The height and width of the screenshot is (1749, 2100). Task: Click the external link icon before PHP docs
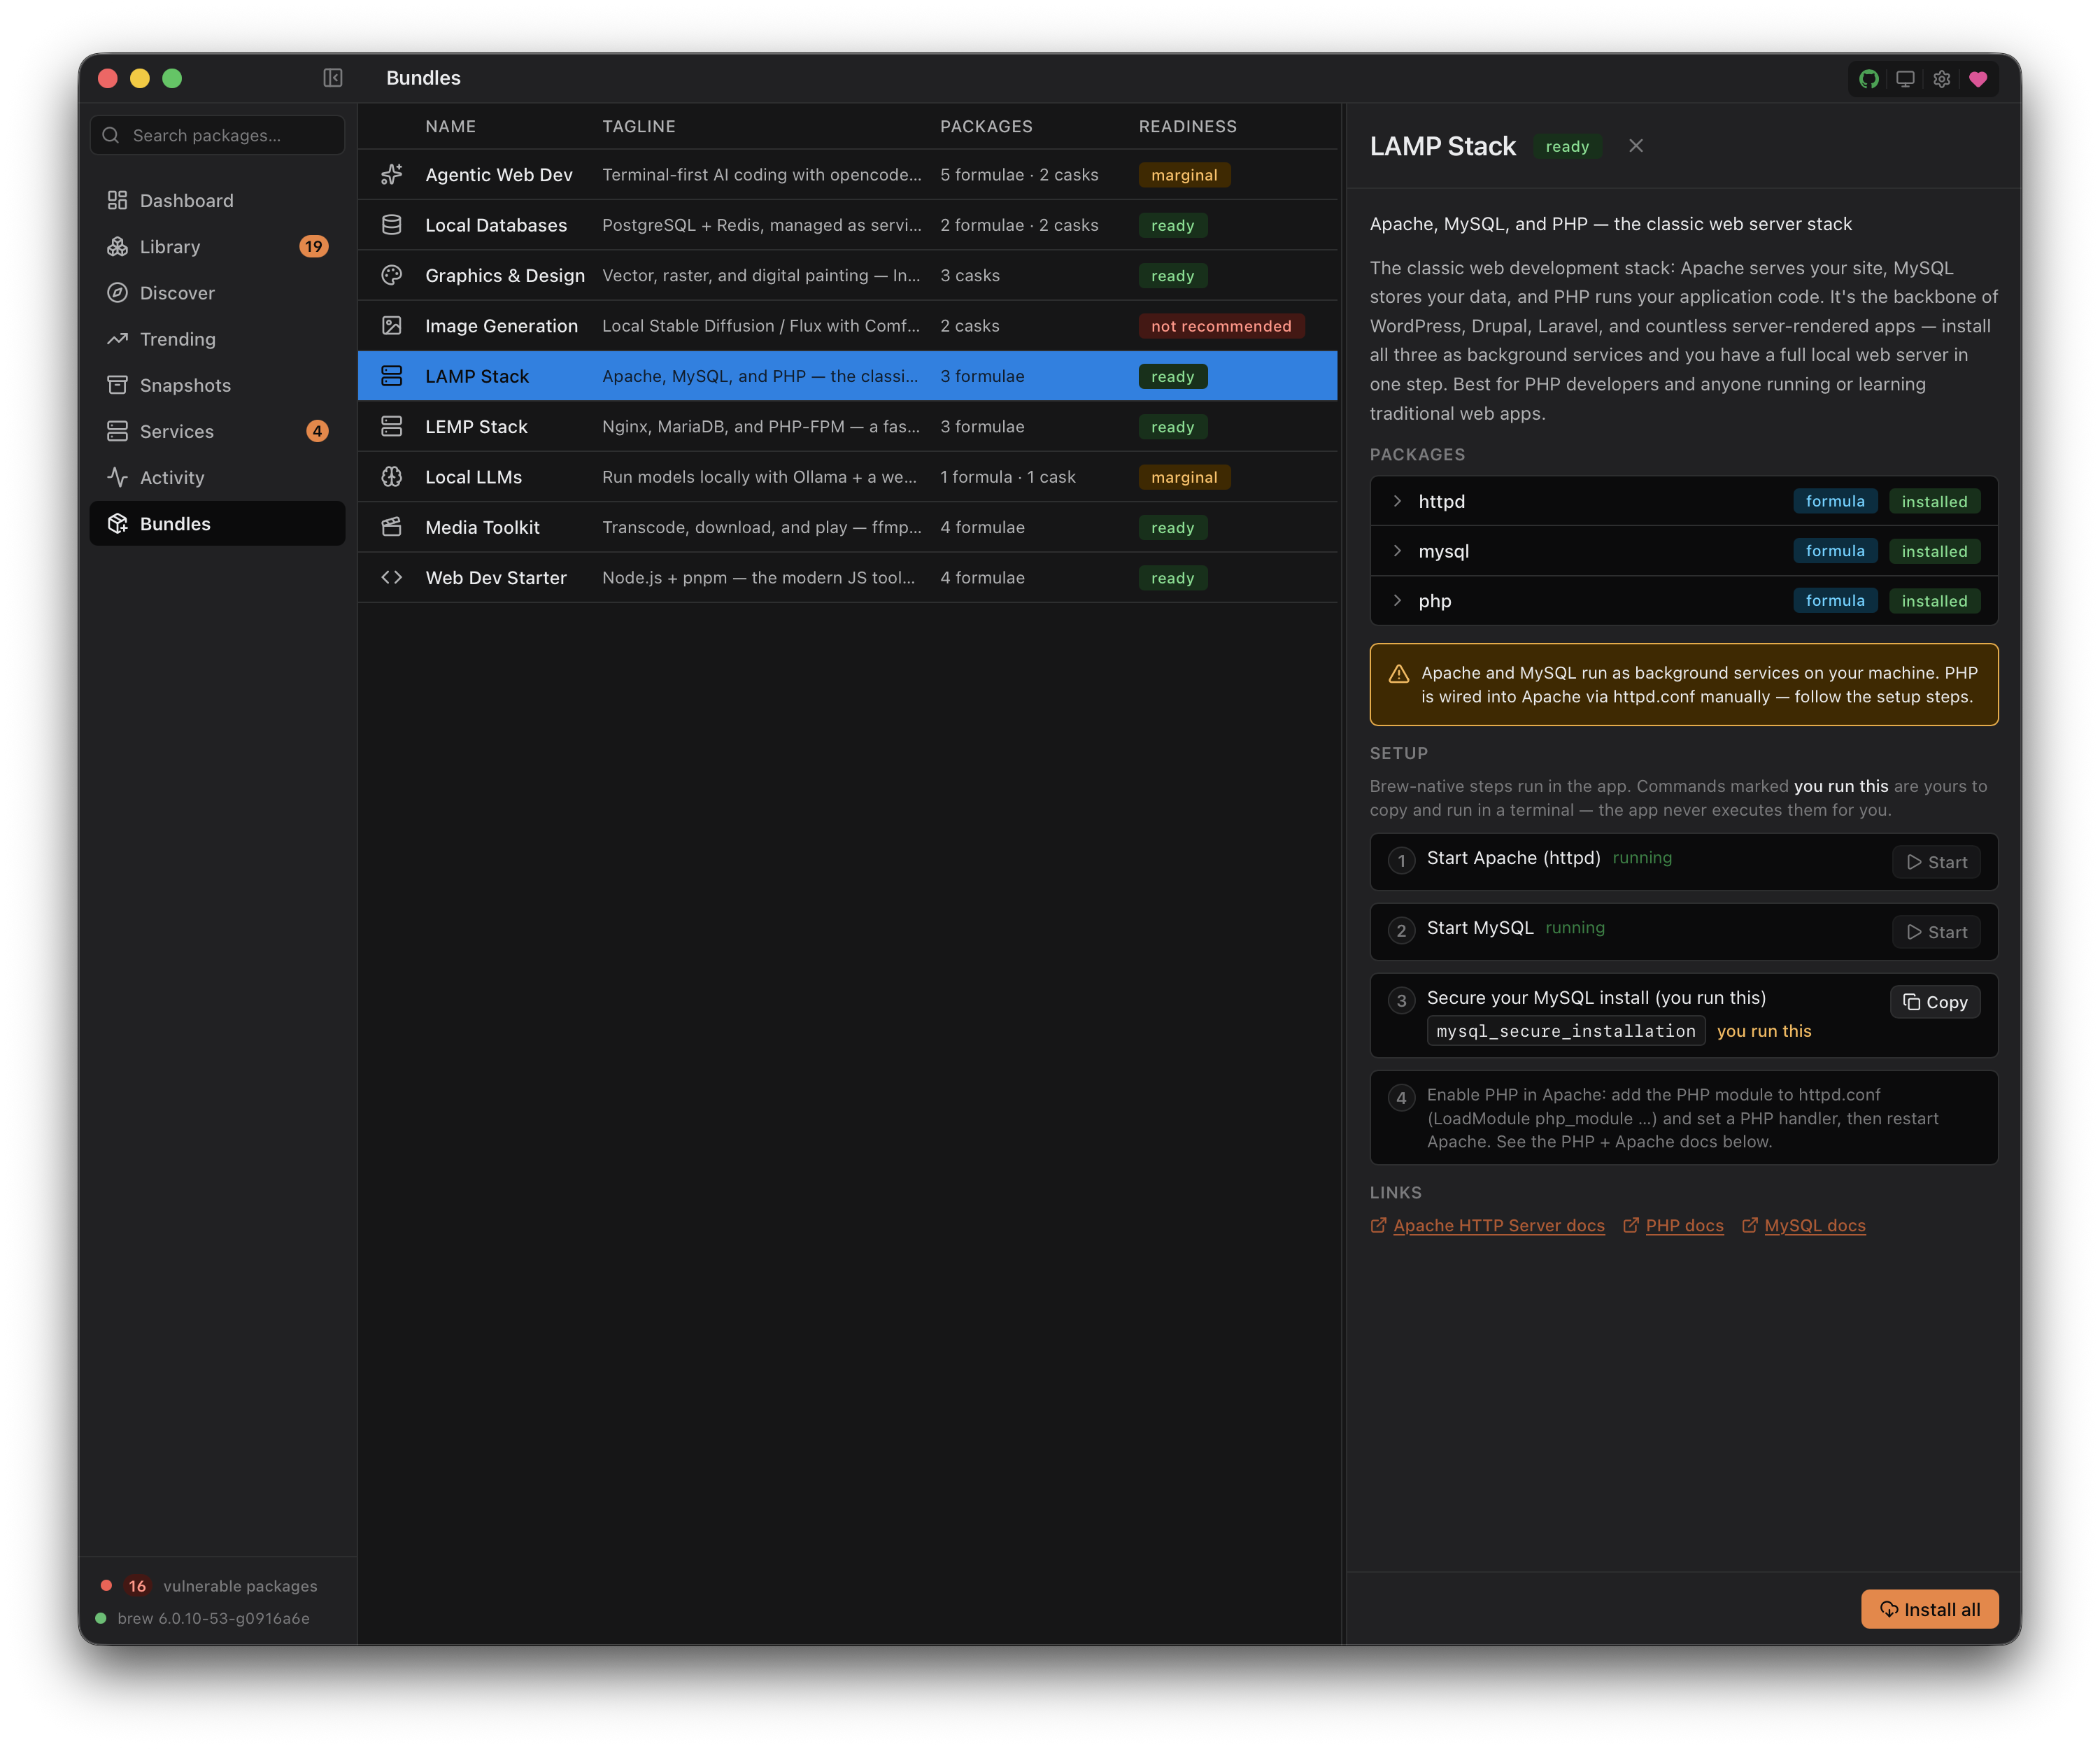coord(1631,1225)
